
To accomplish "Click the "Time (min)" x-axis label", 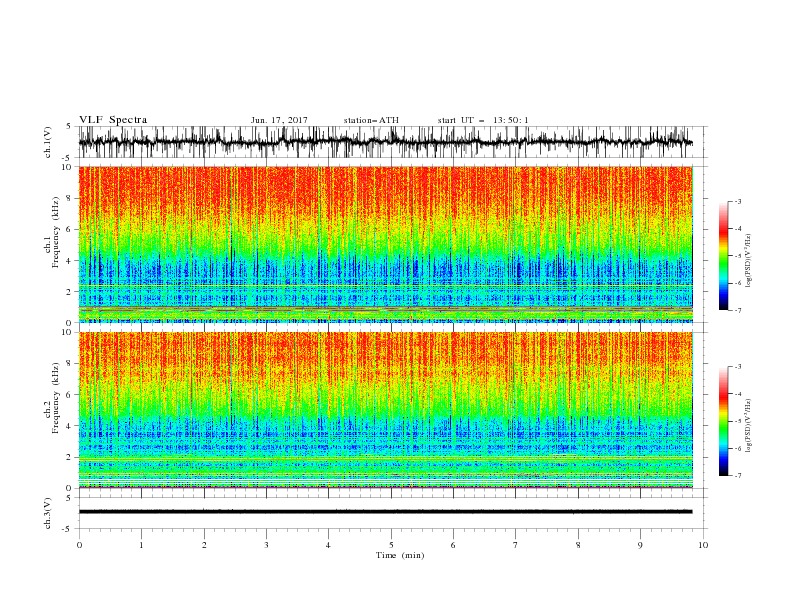I will pos(400,555).
